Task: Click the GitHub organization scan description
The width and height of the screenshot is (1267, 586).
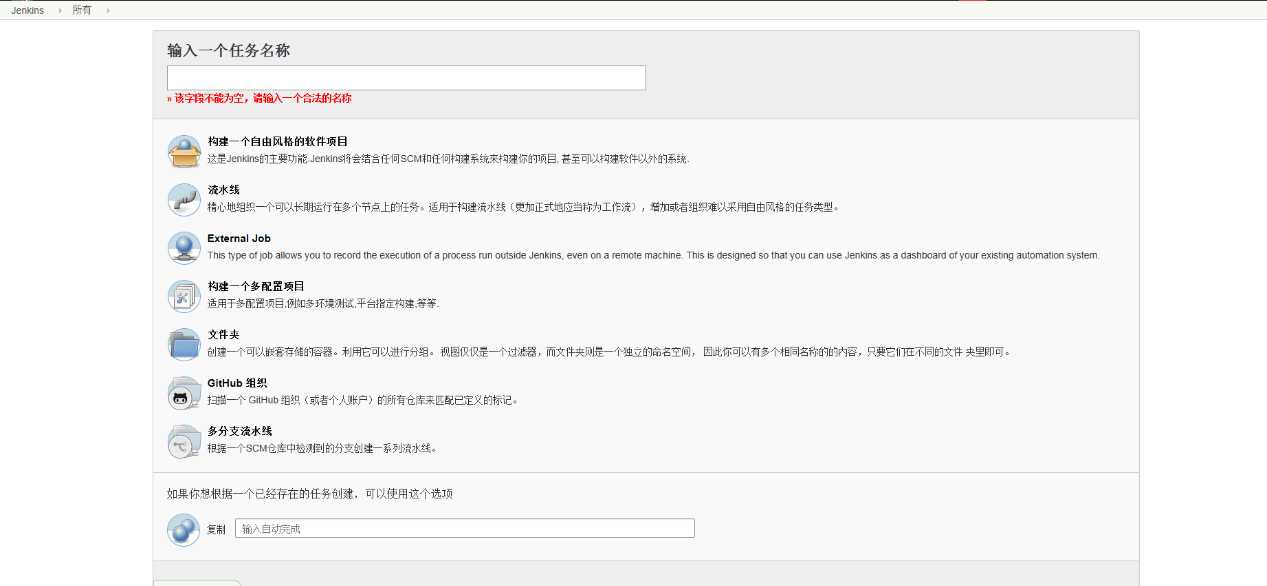Action: tap(363, 400)
